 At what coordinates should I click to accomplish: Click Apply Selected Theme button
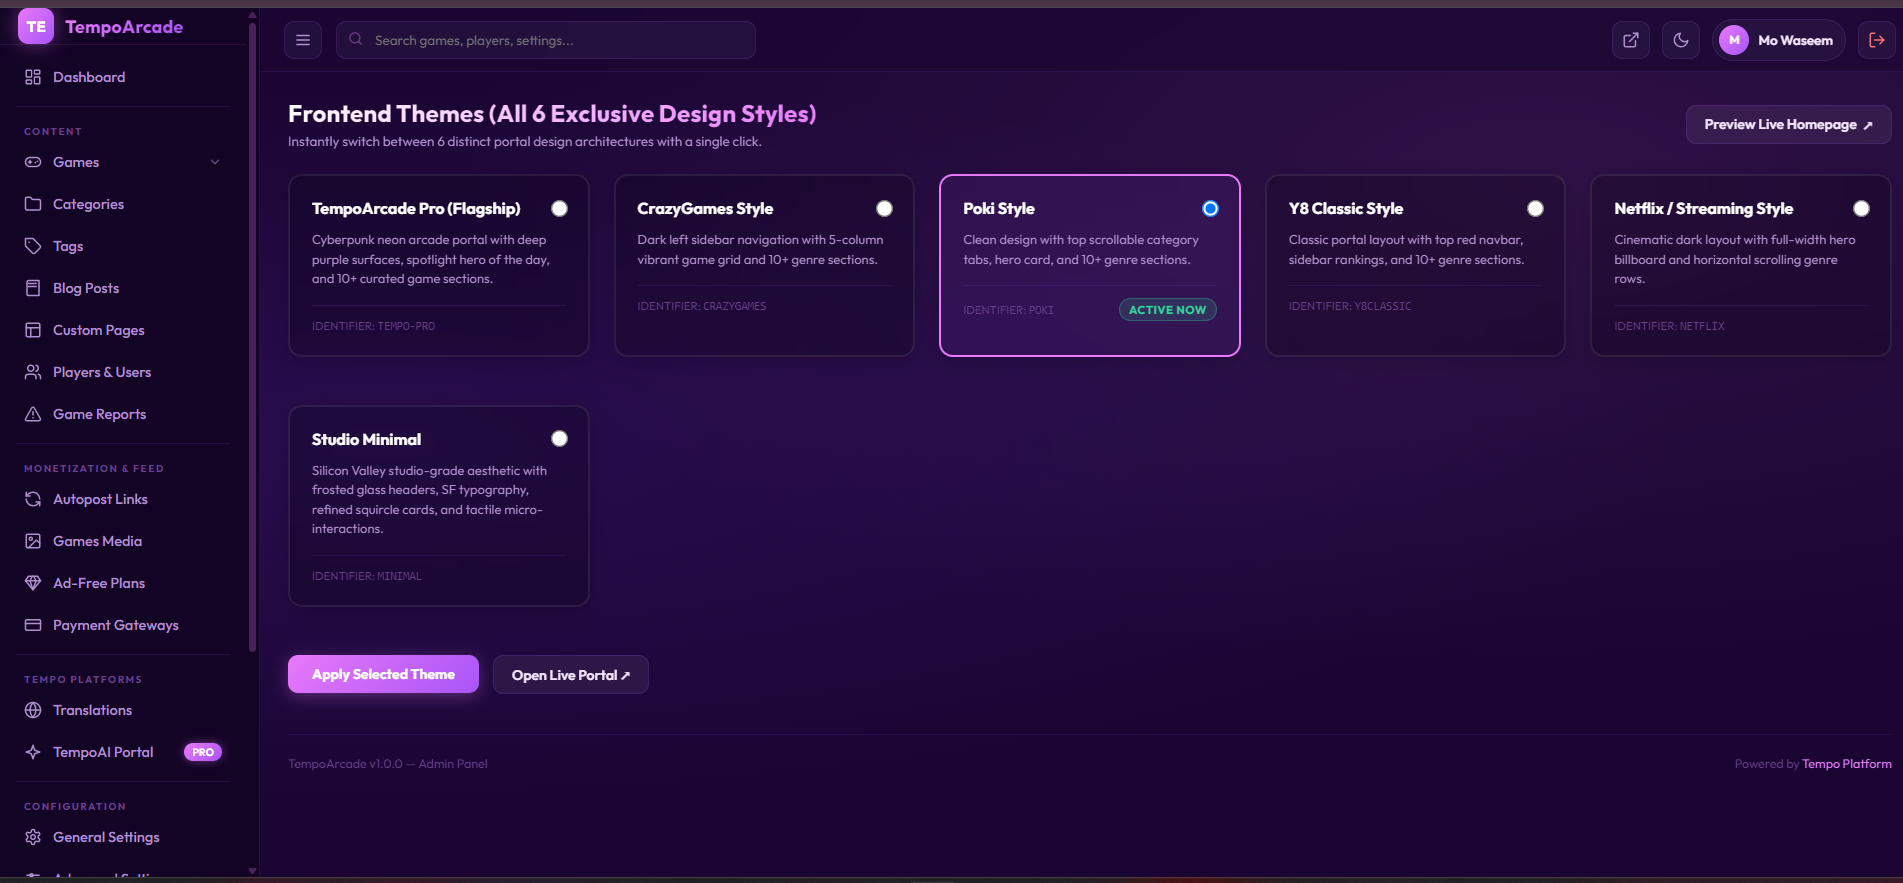pyautogui.click(x=383, y=674)
